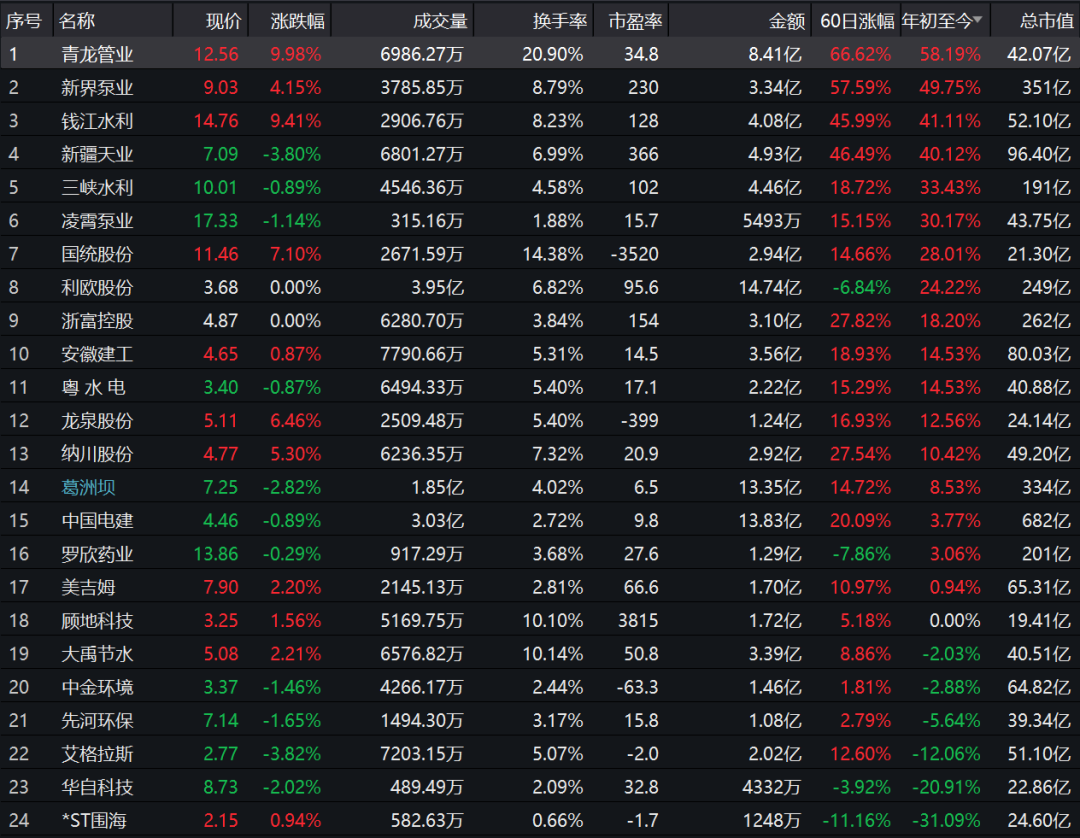Click amount 14.74亿 of 利欧股份
This screenshot has width=1080, height=838.
pos(770,287)
